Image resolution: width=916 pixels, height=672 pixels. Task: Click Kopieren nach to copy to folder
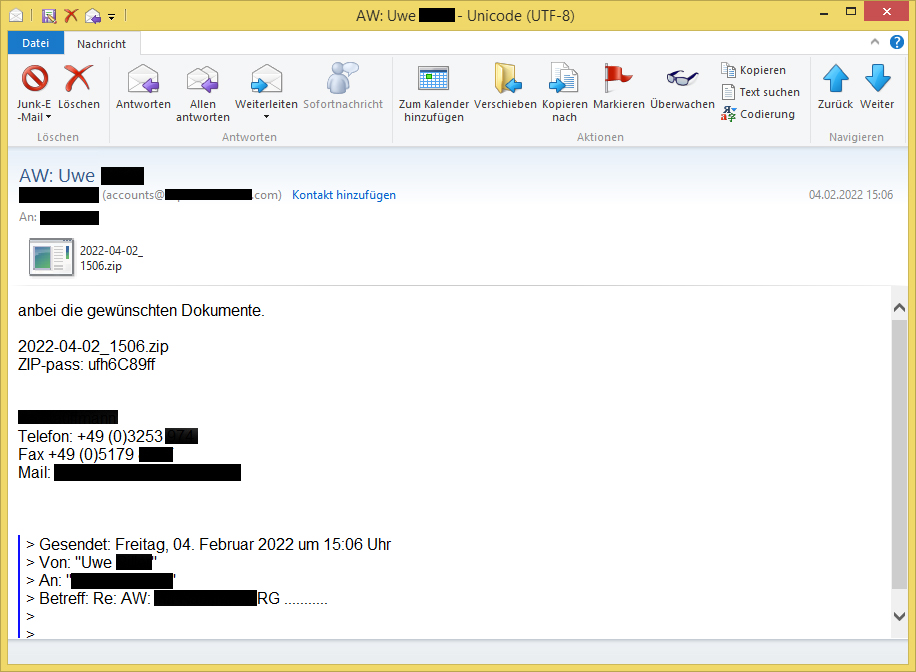point(564,93)
